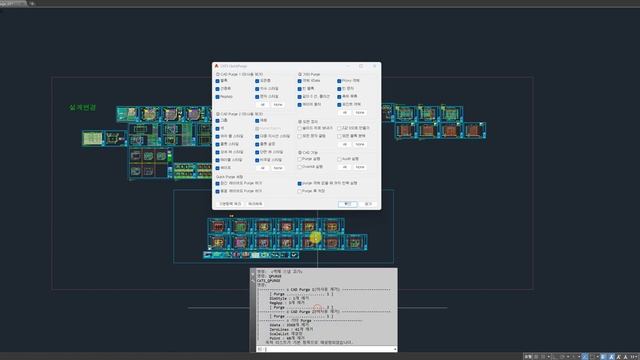Image resolution: width=640 pixels, height=360 pixels.
Task: Click the ZeroLines line in the command history
Action: click(291, 329)
